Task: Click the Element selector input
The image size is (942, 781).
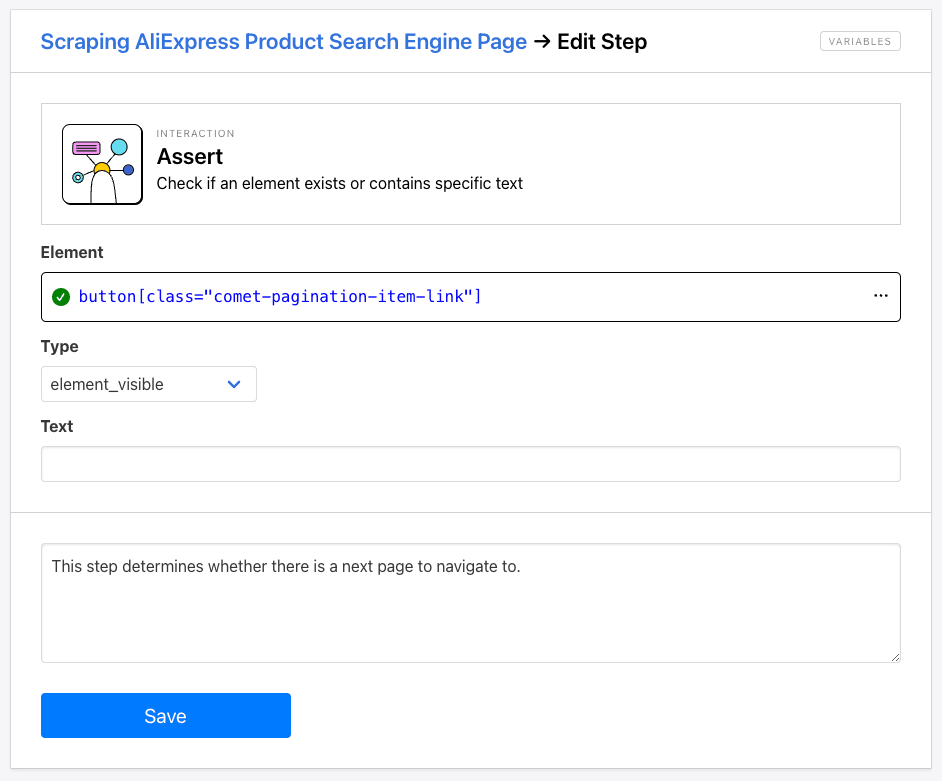Action: click(x=470, y=297)
